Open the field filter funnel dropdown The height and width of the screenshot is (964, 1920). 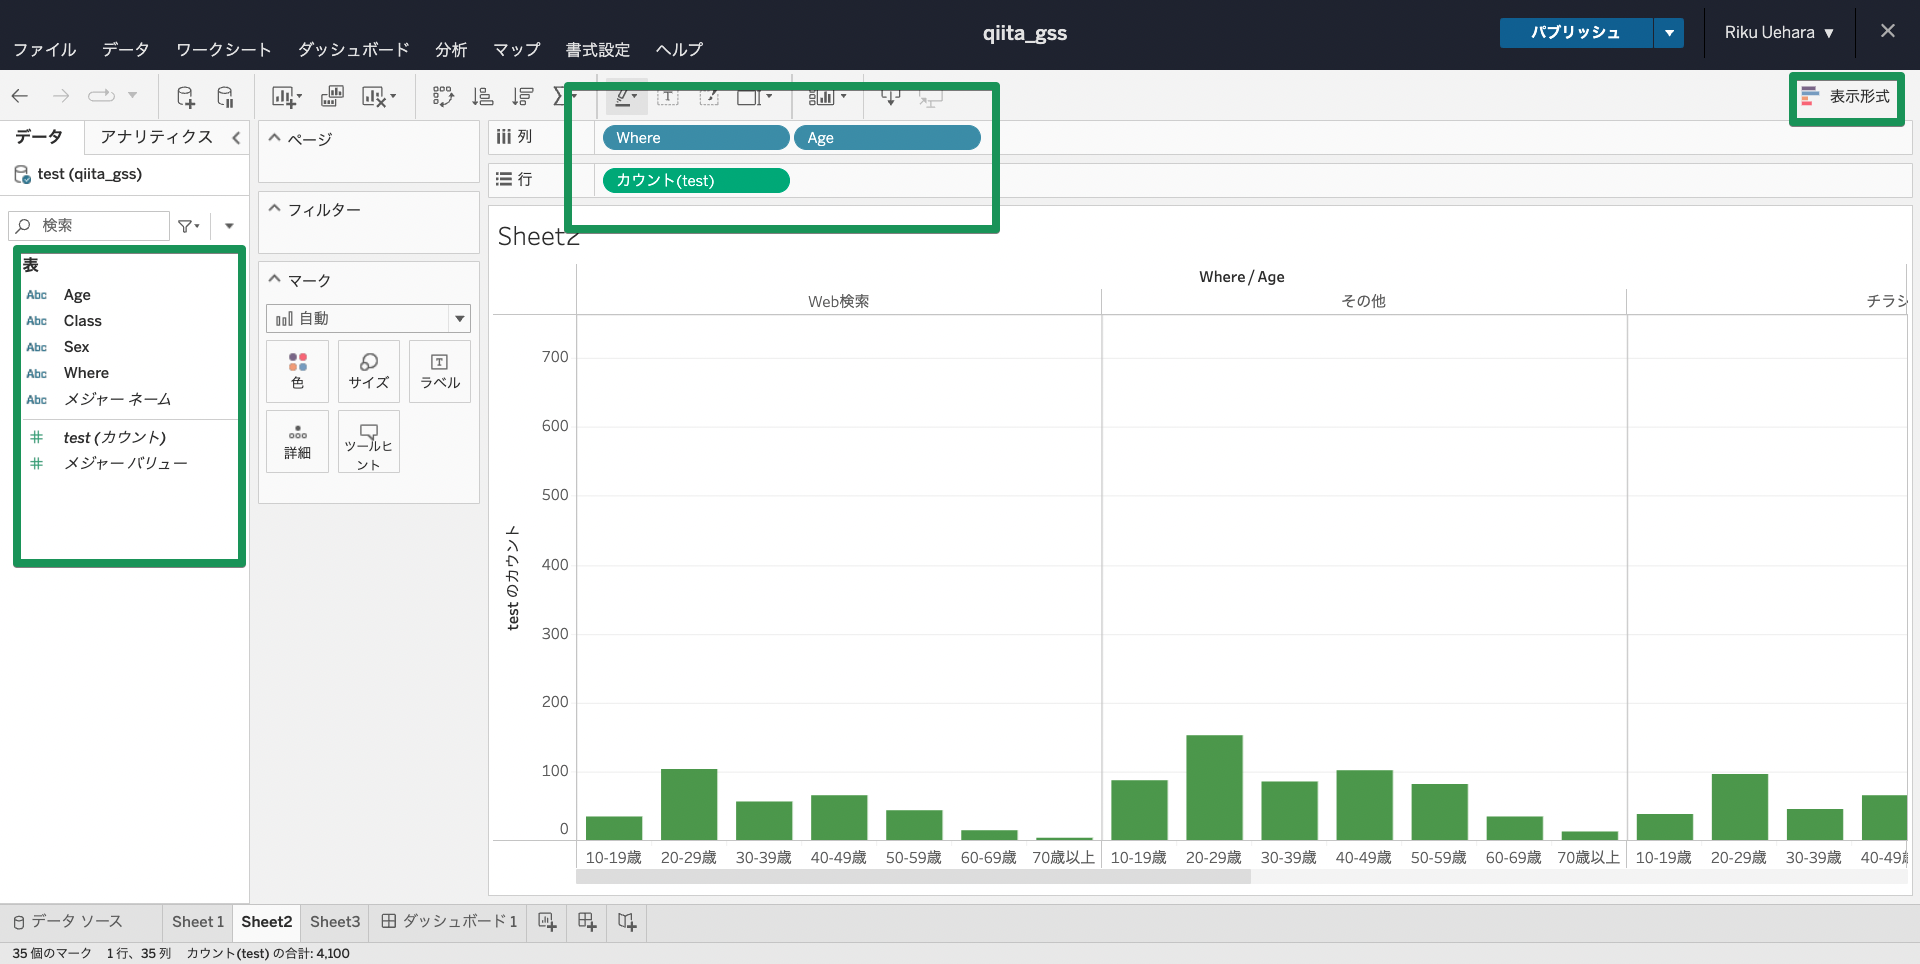click(x=188, y=226)
